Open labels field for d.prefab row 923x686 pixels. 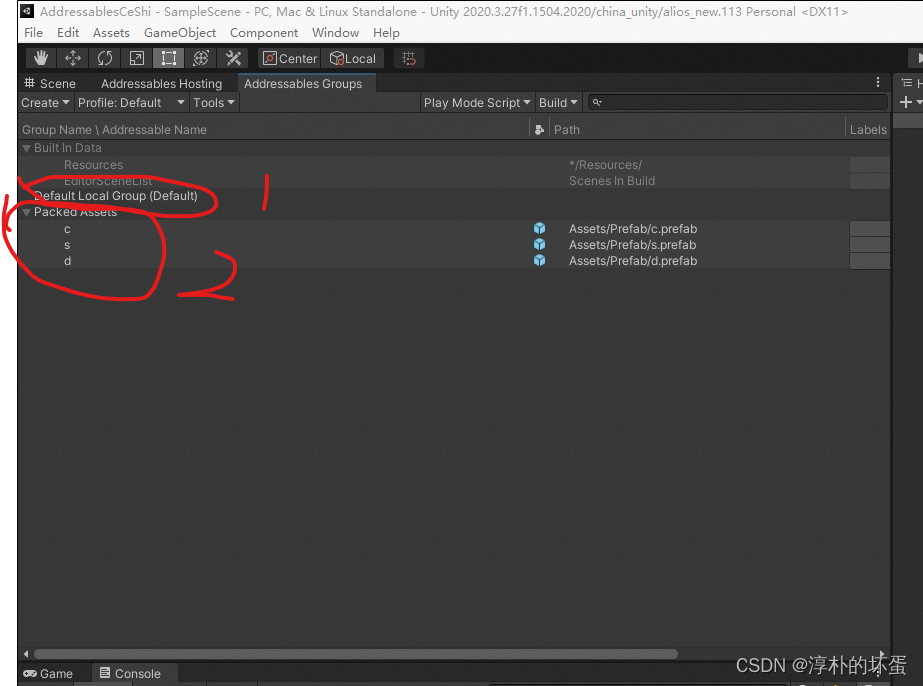869,260
